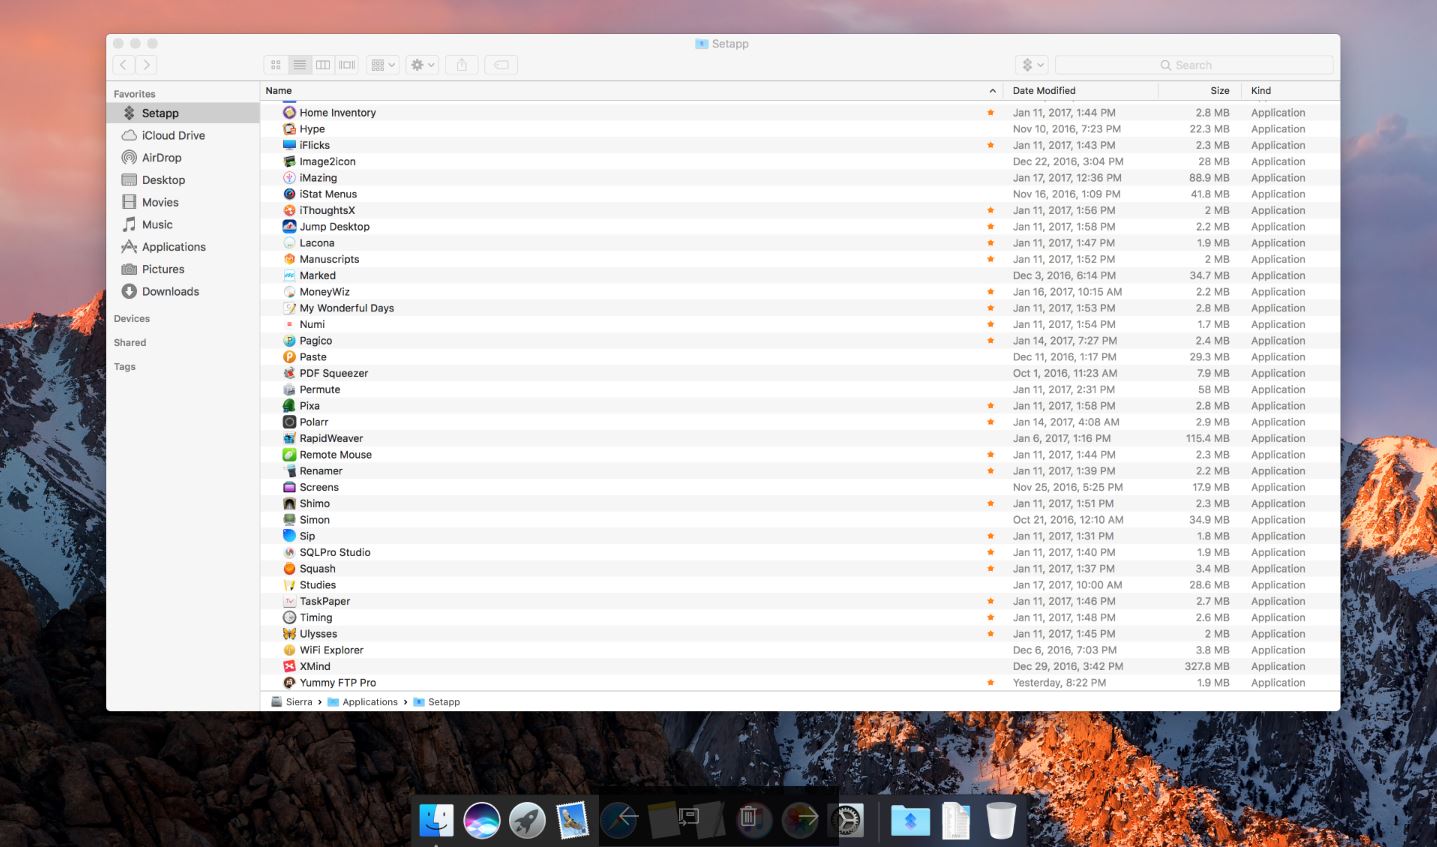Switch to Cover Flow view
This screenshot has height=847, width=1437.
coord(347,65)
